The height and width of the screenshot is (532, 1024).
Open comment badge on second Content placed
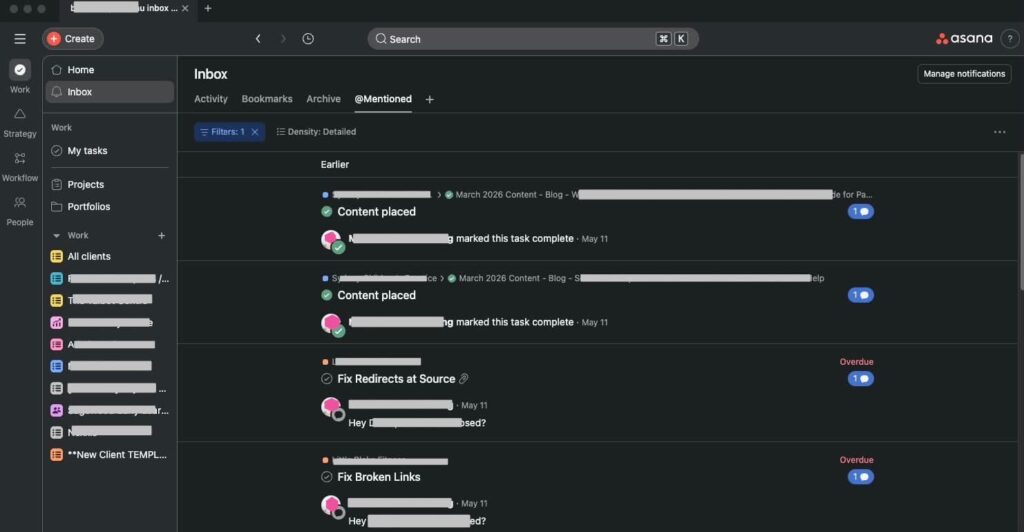pos(861,295)
